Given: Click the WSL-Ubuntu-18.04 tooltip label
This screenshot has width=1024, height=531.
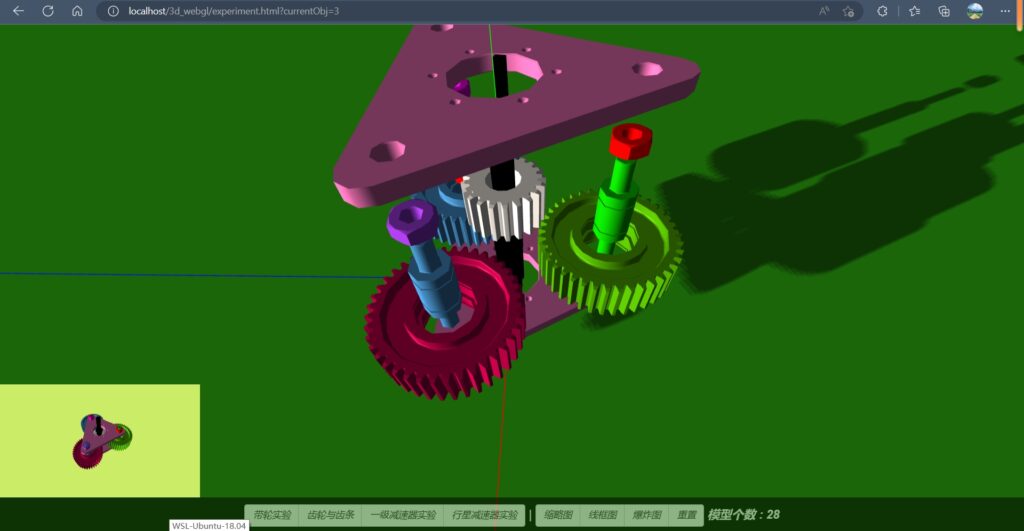Looking at the screenshot, I should [209, 526].
